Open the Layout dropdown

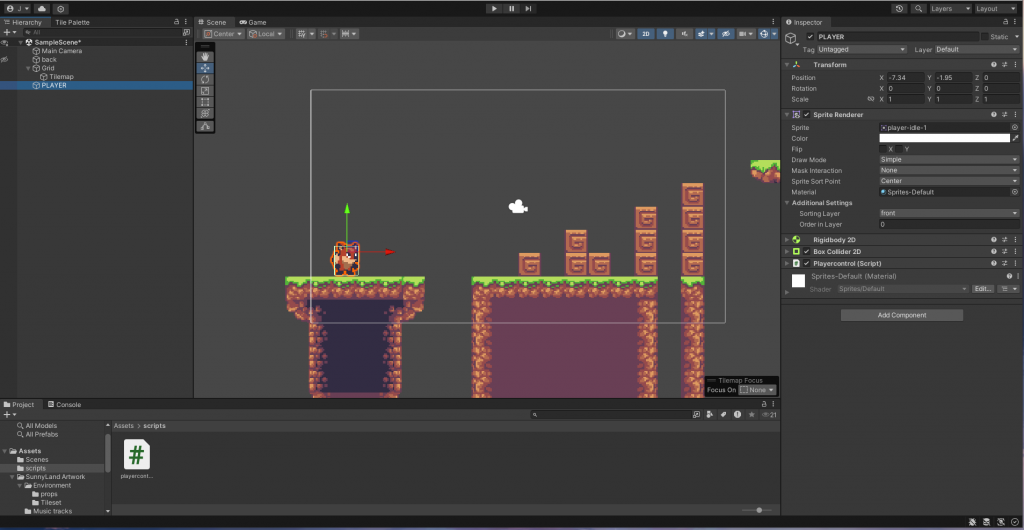995,8
